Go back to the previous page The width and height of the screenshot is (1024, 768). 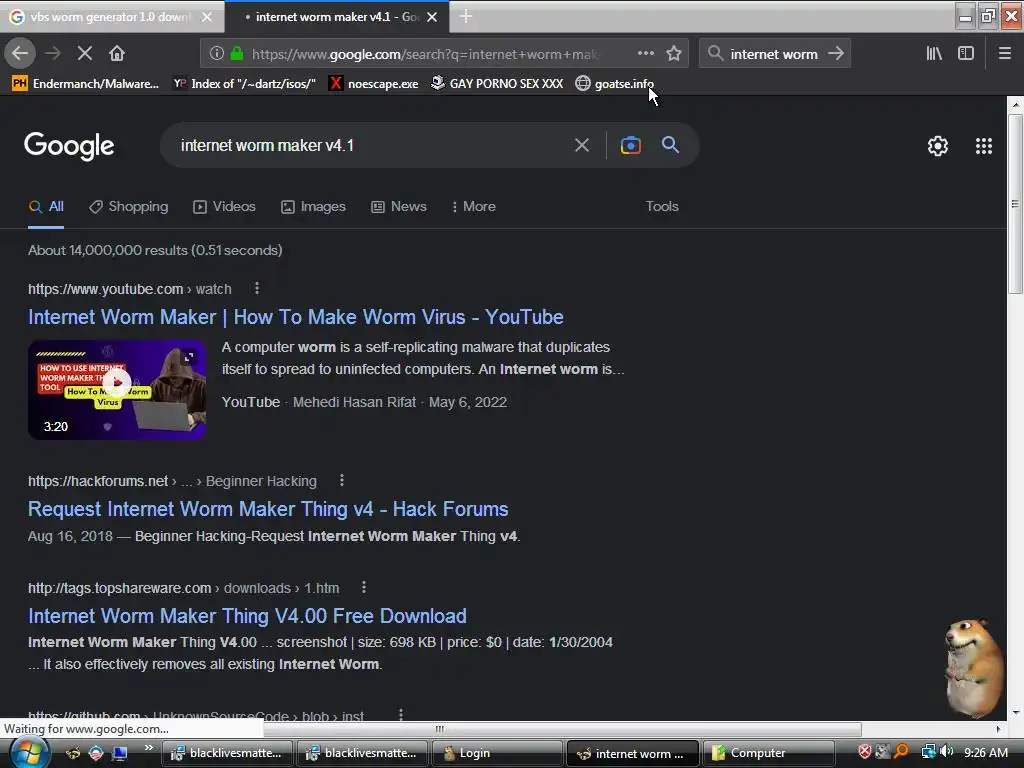coord(20,53)
